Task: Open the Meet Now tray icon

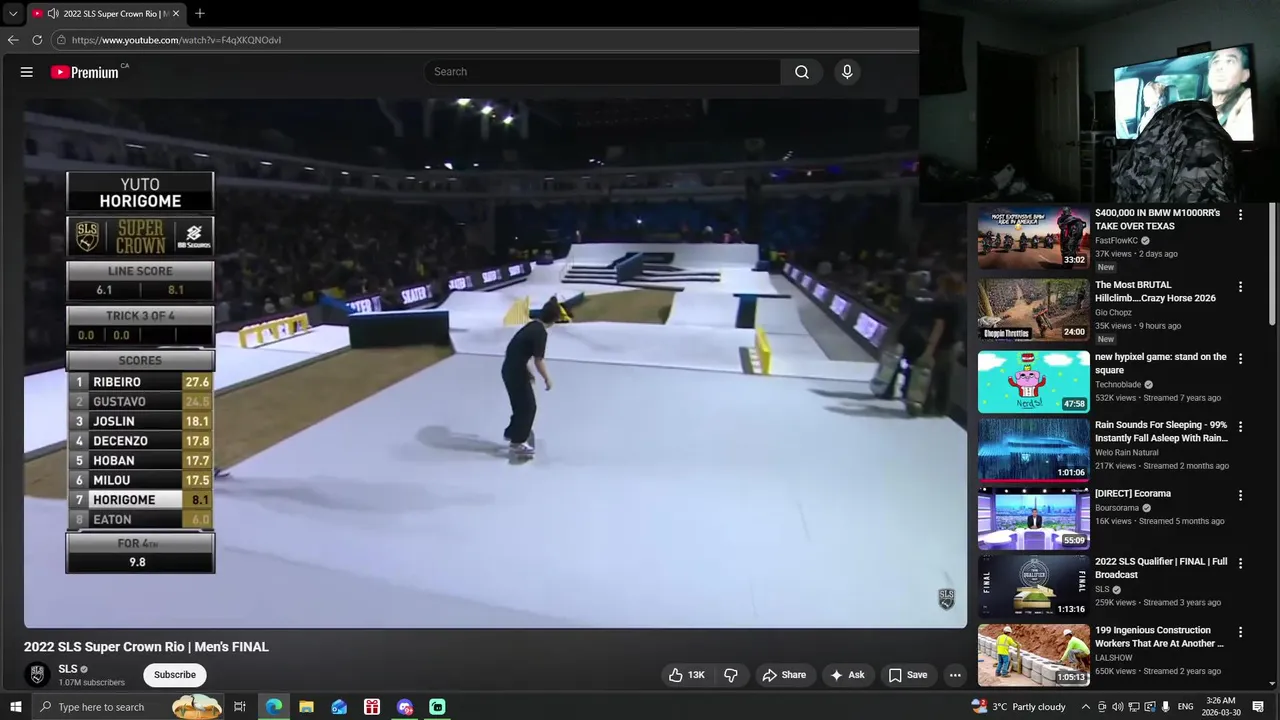Action: pyautogui.click(x=1102, y=707)
